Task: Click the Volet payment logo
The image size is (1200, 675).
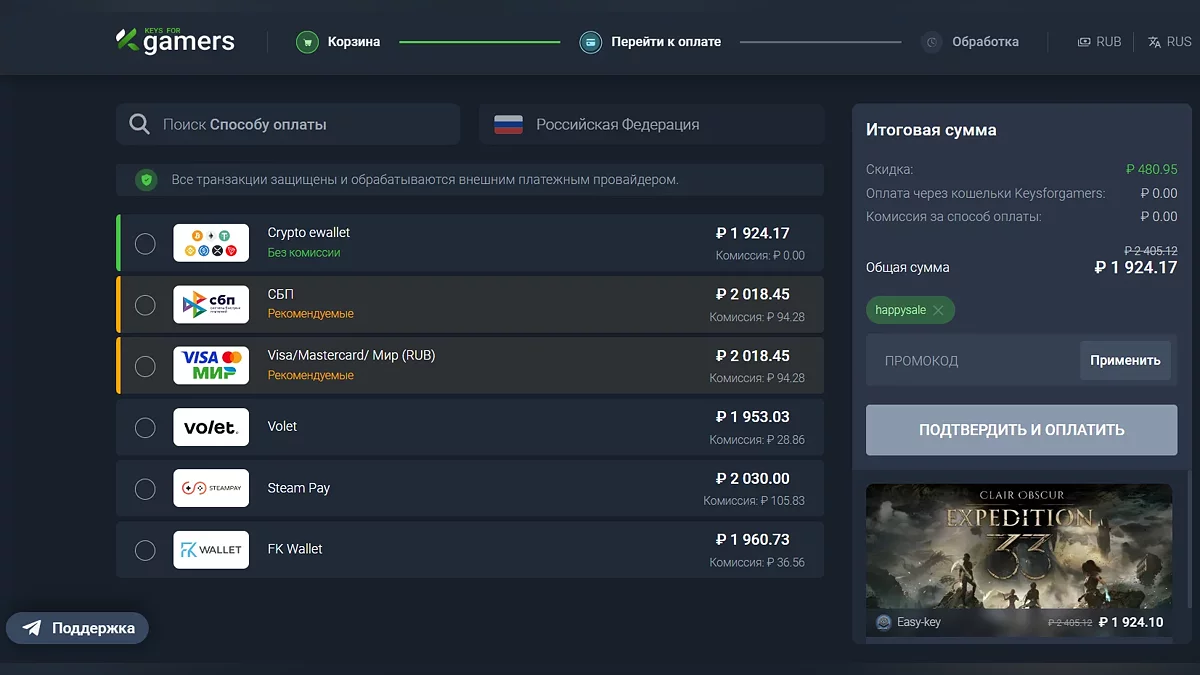Action: pyautogui.click(x=211, y=427)
